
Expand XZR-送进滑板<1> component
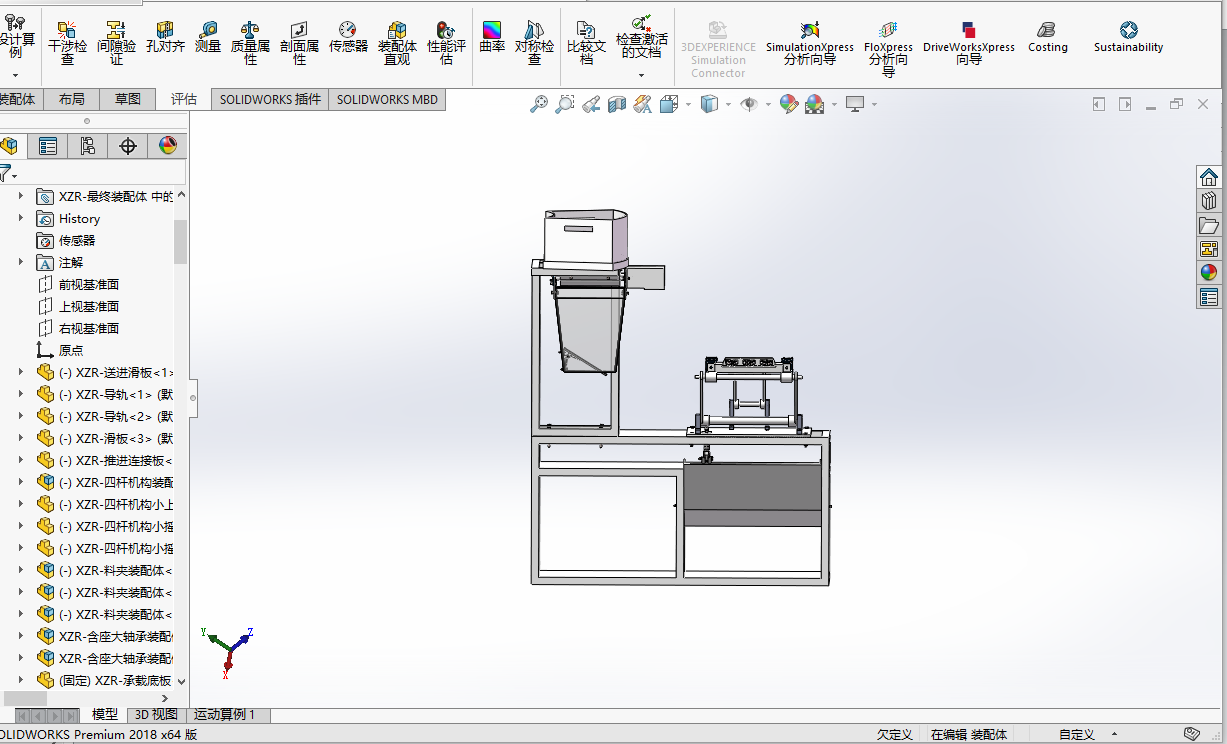pos(20,372)
